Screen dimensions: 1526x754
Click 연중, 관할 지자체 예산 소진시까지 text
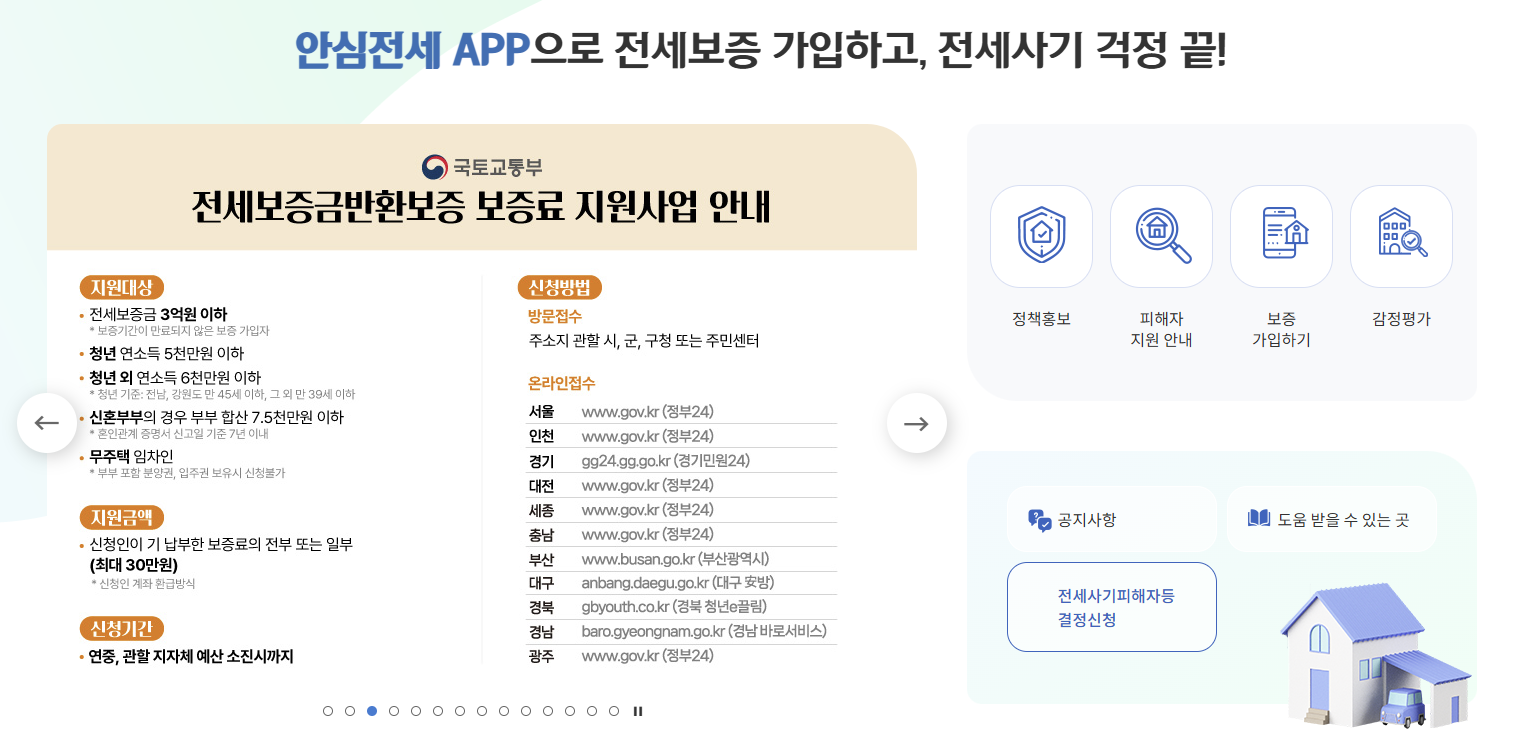pyautogui.click(x=190, y=657)
